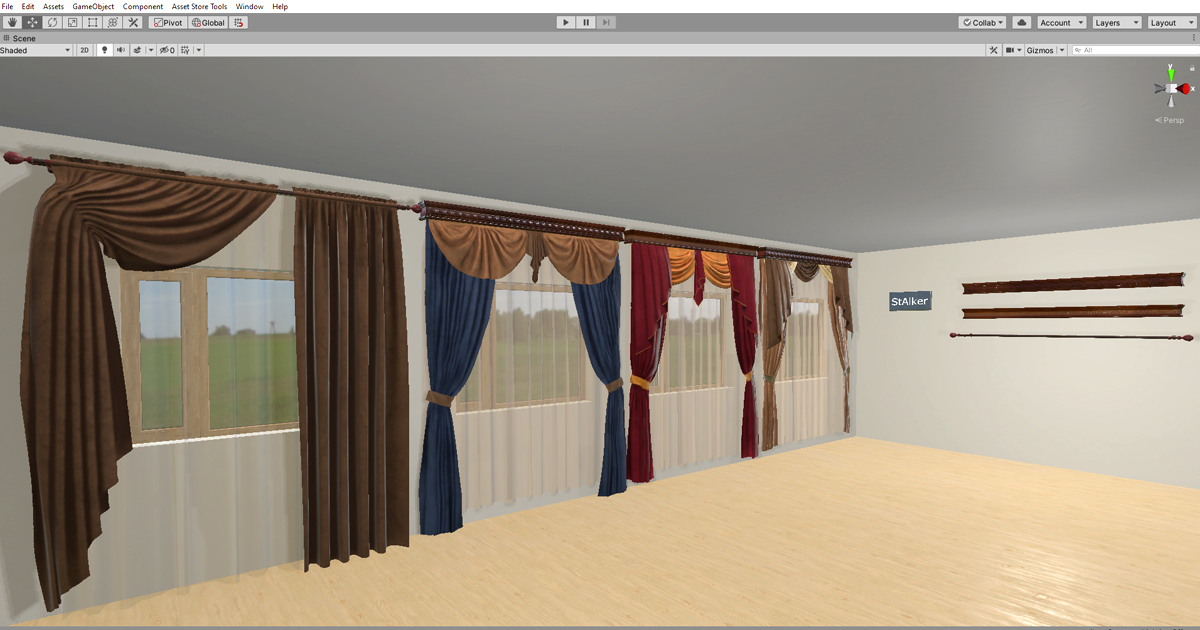Select the Move tool
Image resolution: width=1200 pixels, height=630 pixels.
point(32,22)
